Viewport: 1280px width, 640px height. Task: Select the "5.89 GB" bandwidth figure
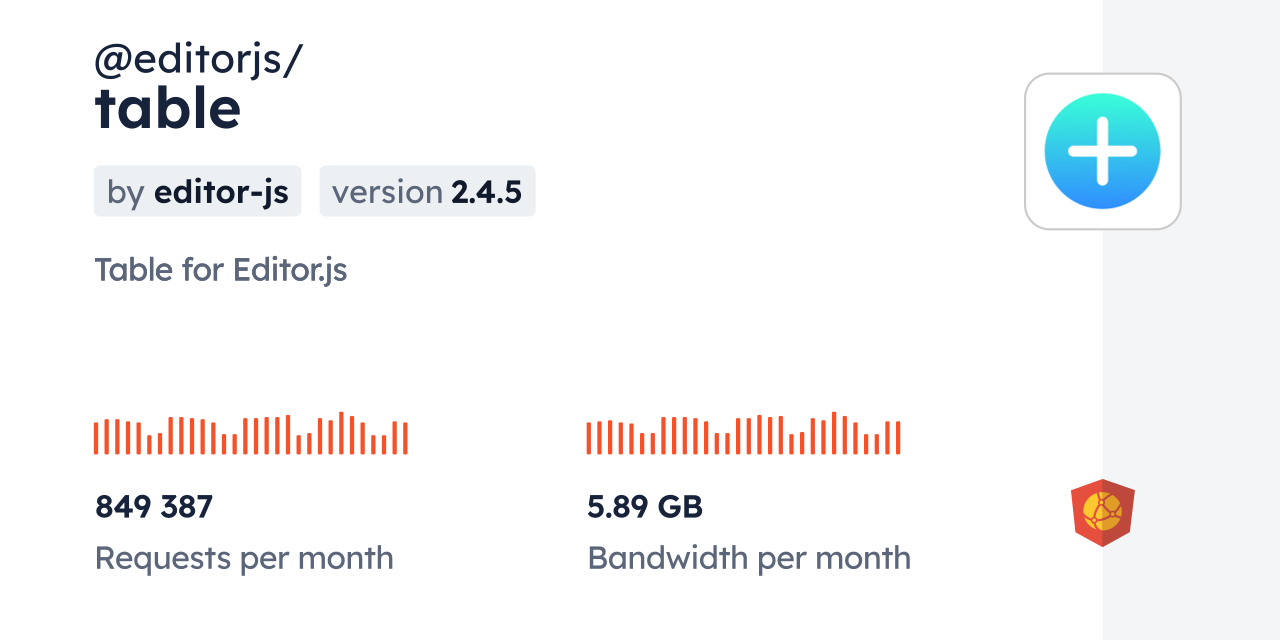point(645,507)
